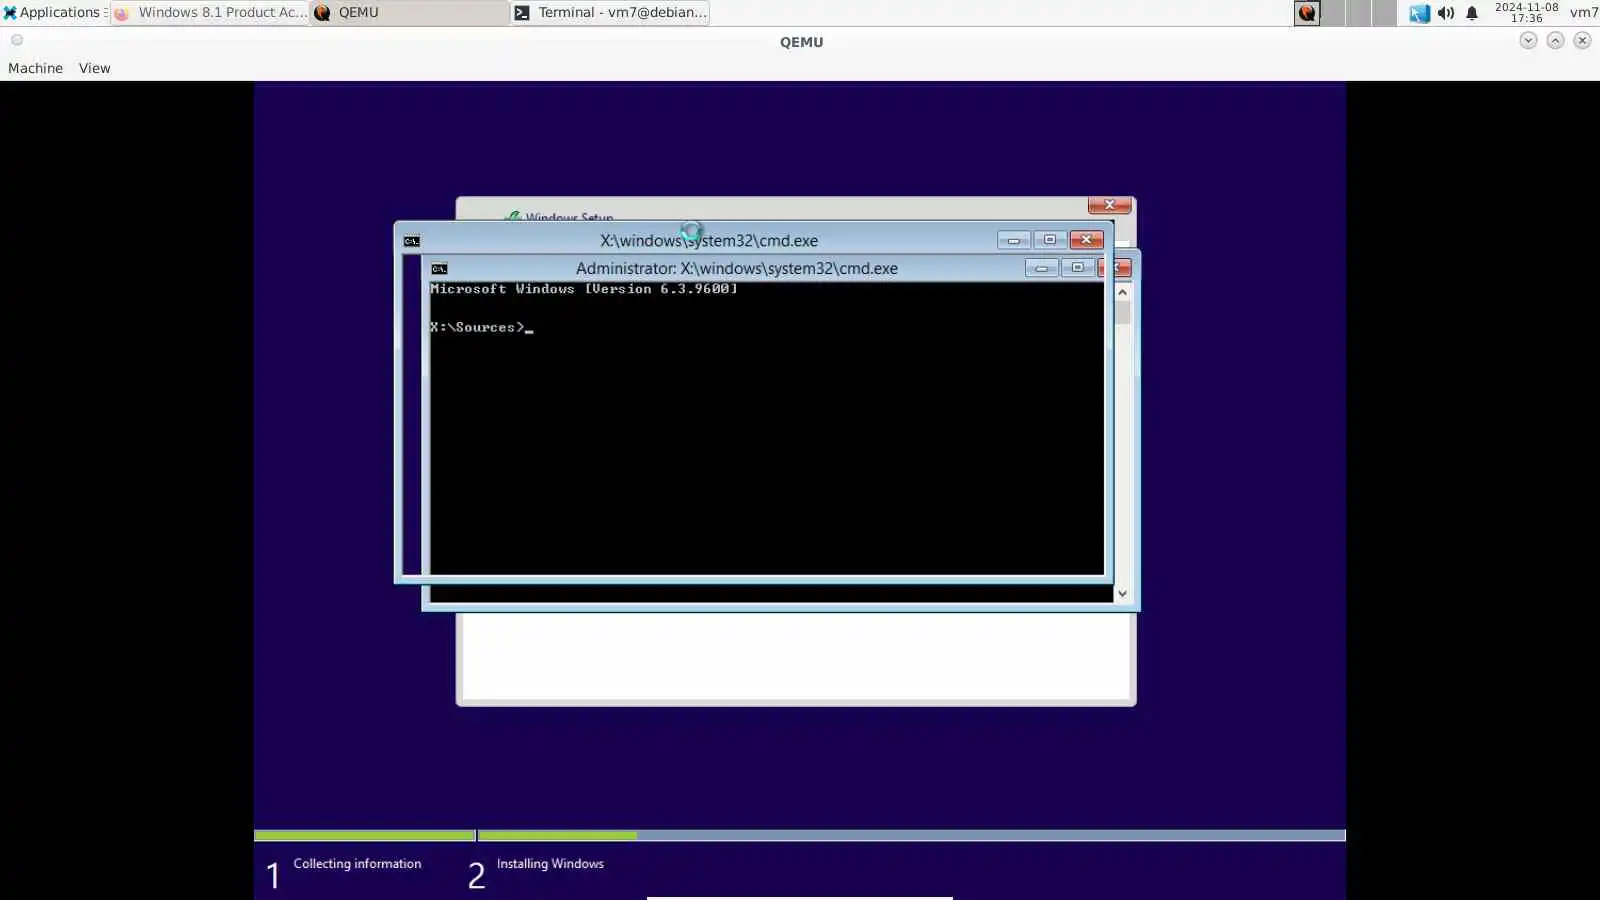The height and width of the screenshot is (900, 1600).
Task: Click the QEMU taskbar button
Action: pyautogui.click(x=410, y=13)
